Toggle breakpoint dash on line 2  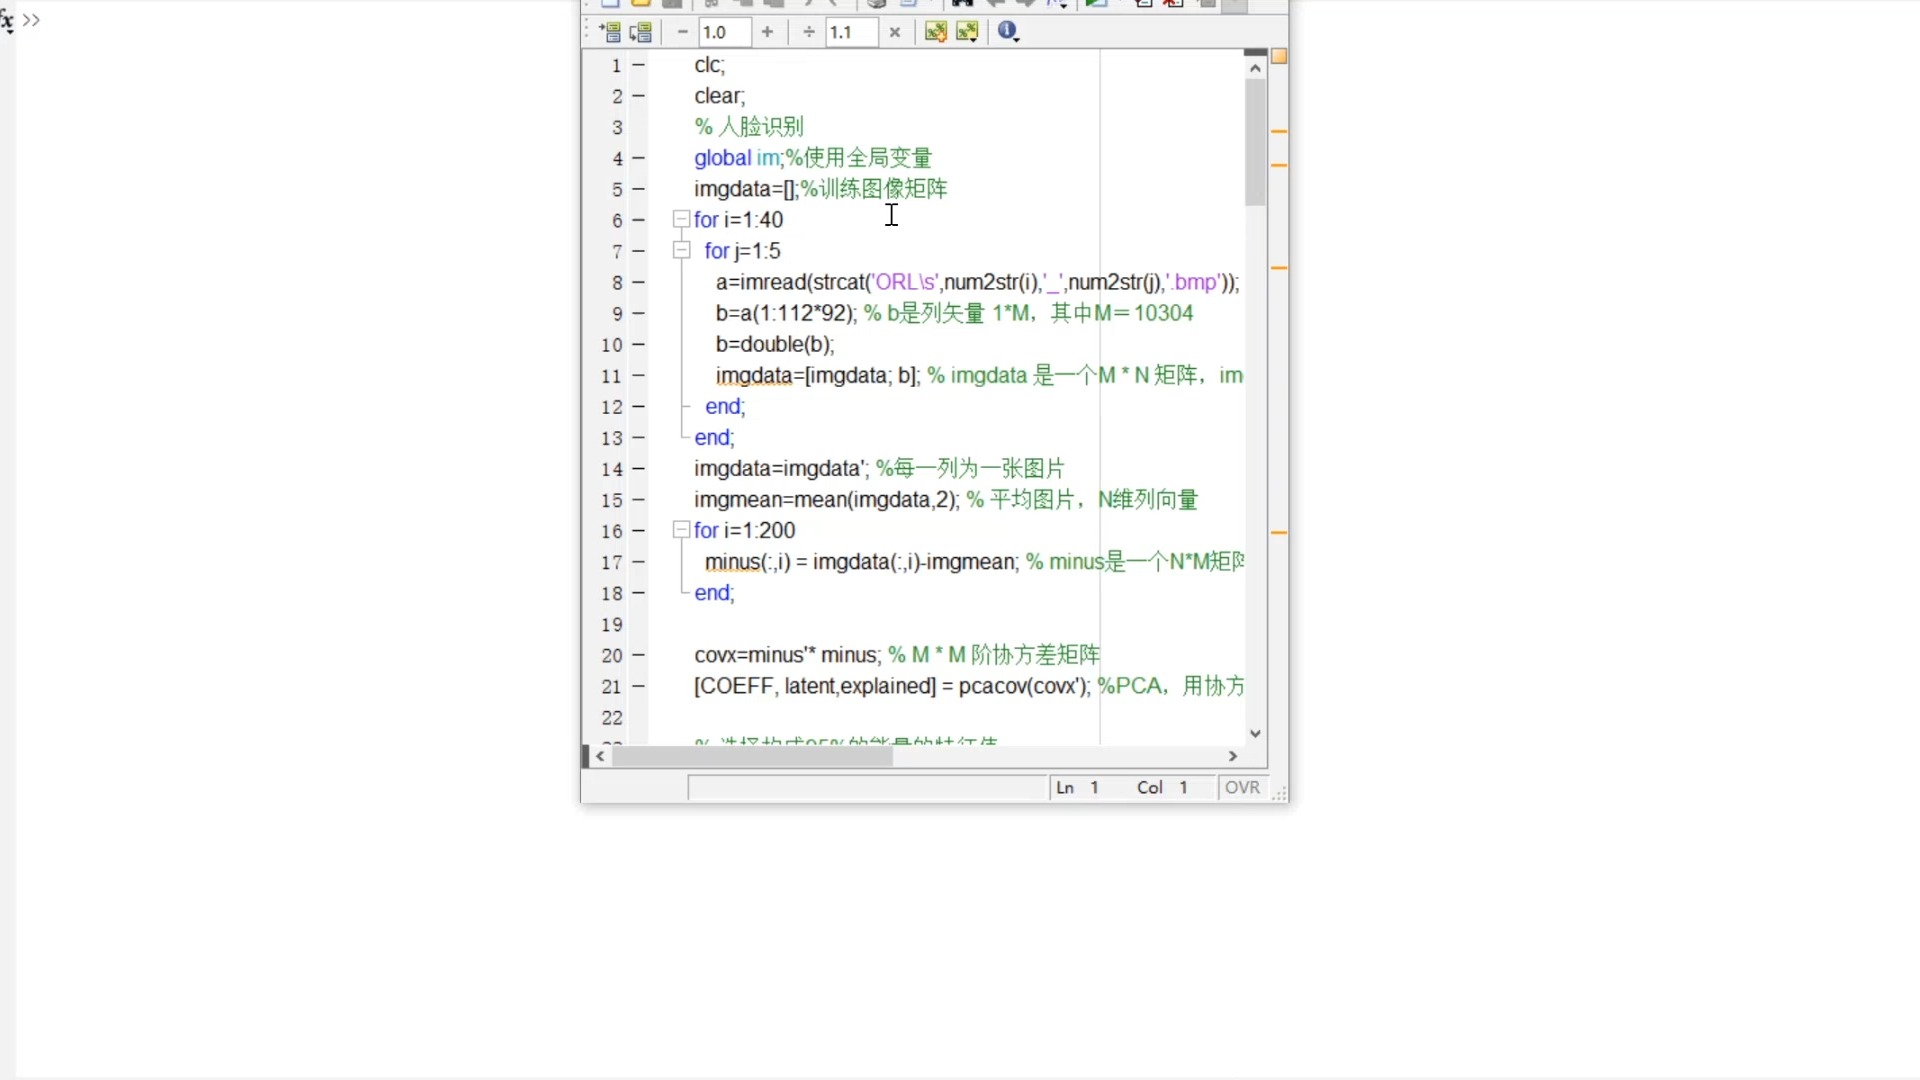(638, 96)
